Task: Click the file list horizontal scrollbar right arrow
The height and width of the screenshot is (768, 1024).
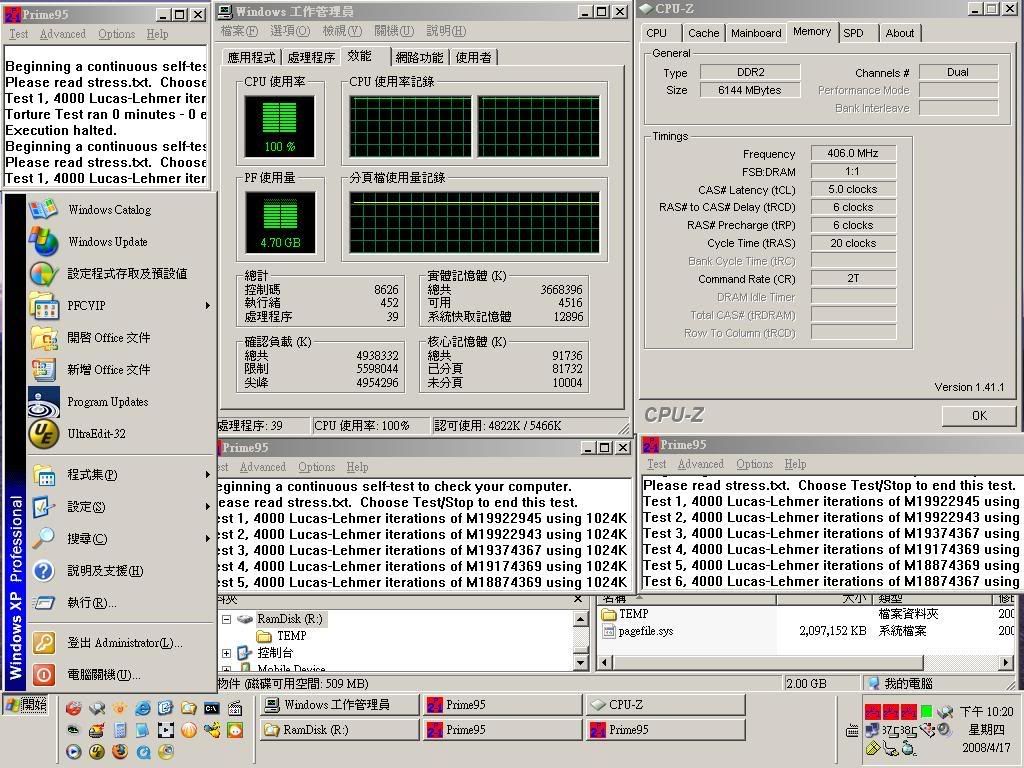Action: [1006, 662]
